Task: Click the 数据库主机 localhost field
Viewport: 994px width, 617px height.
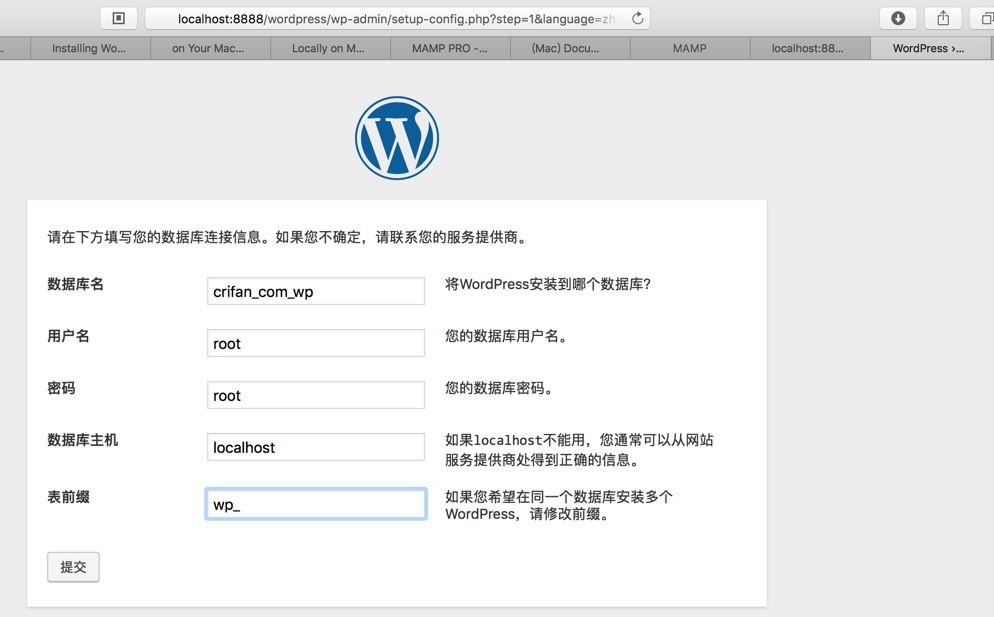Action: click(x=316, y=447)
